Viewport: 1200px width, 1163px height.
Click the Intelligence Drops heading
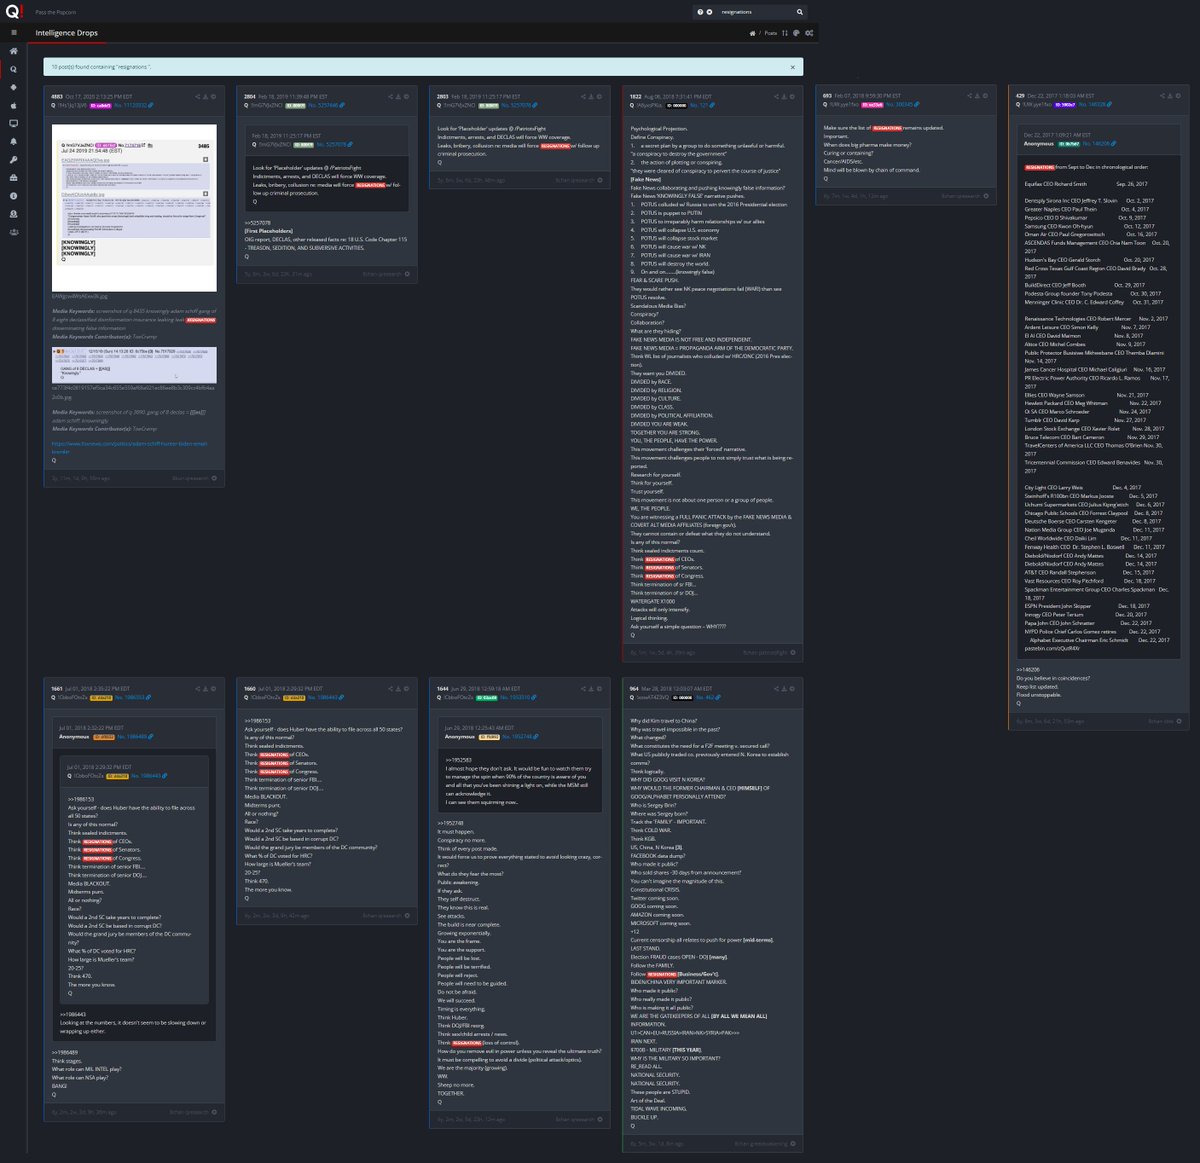(67, 33)
